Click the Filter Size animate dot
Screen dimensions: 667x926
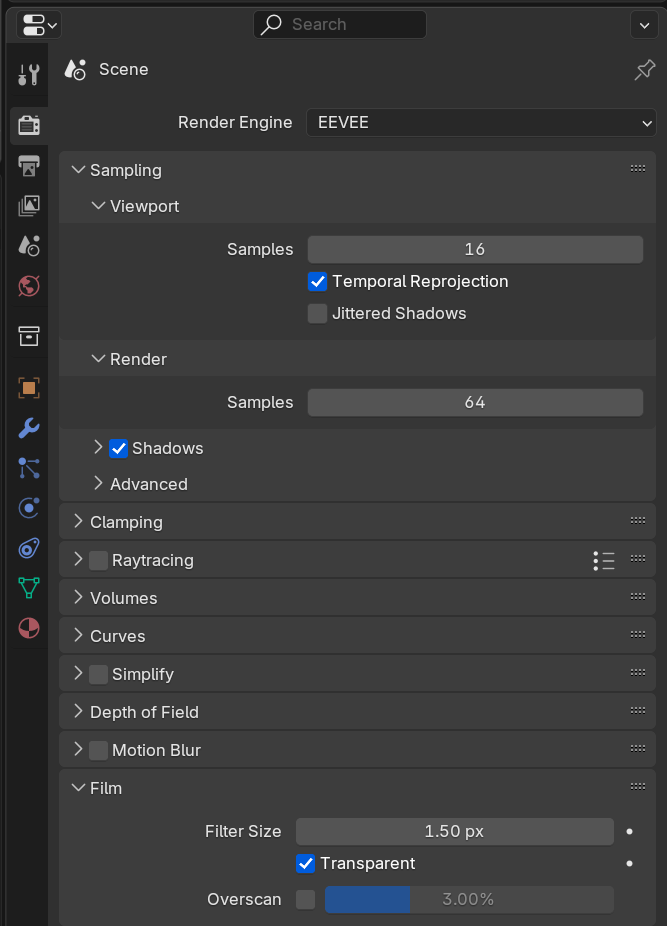(629, 832)
